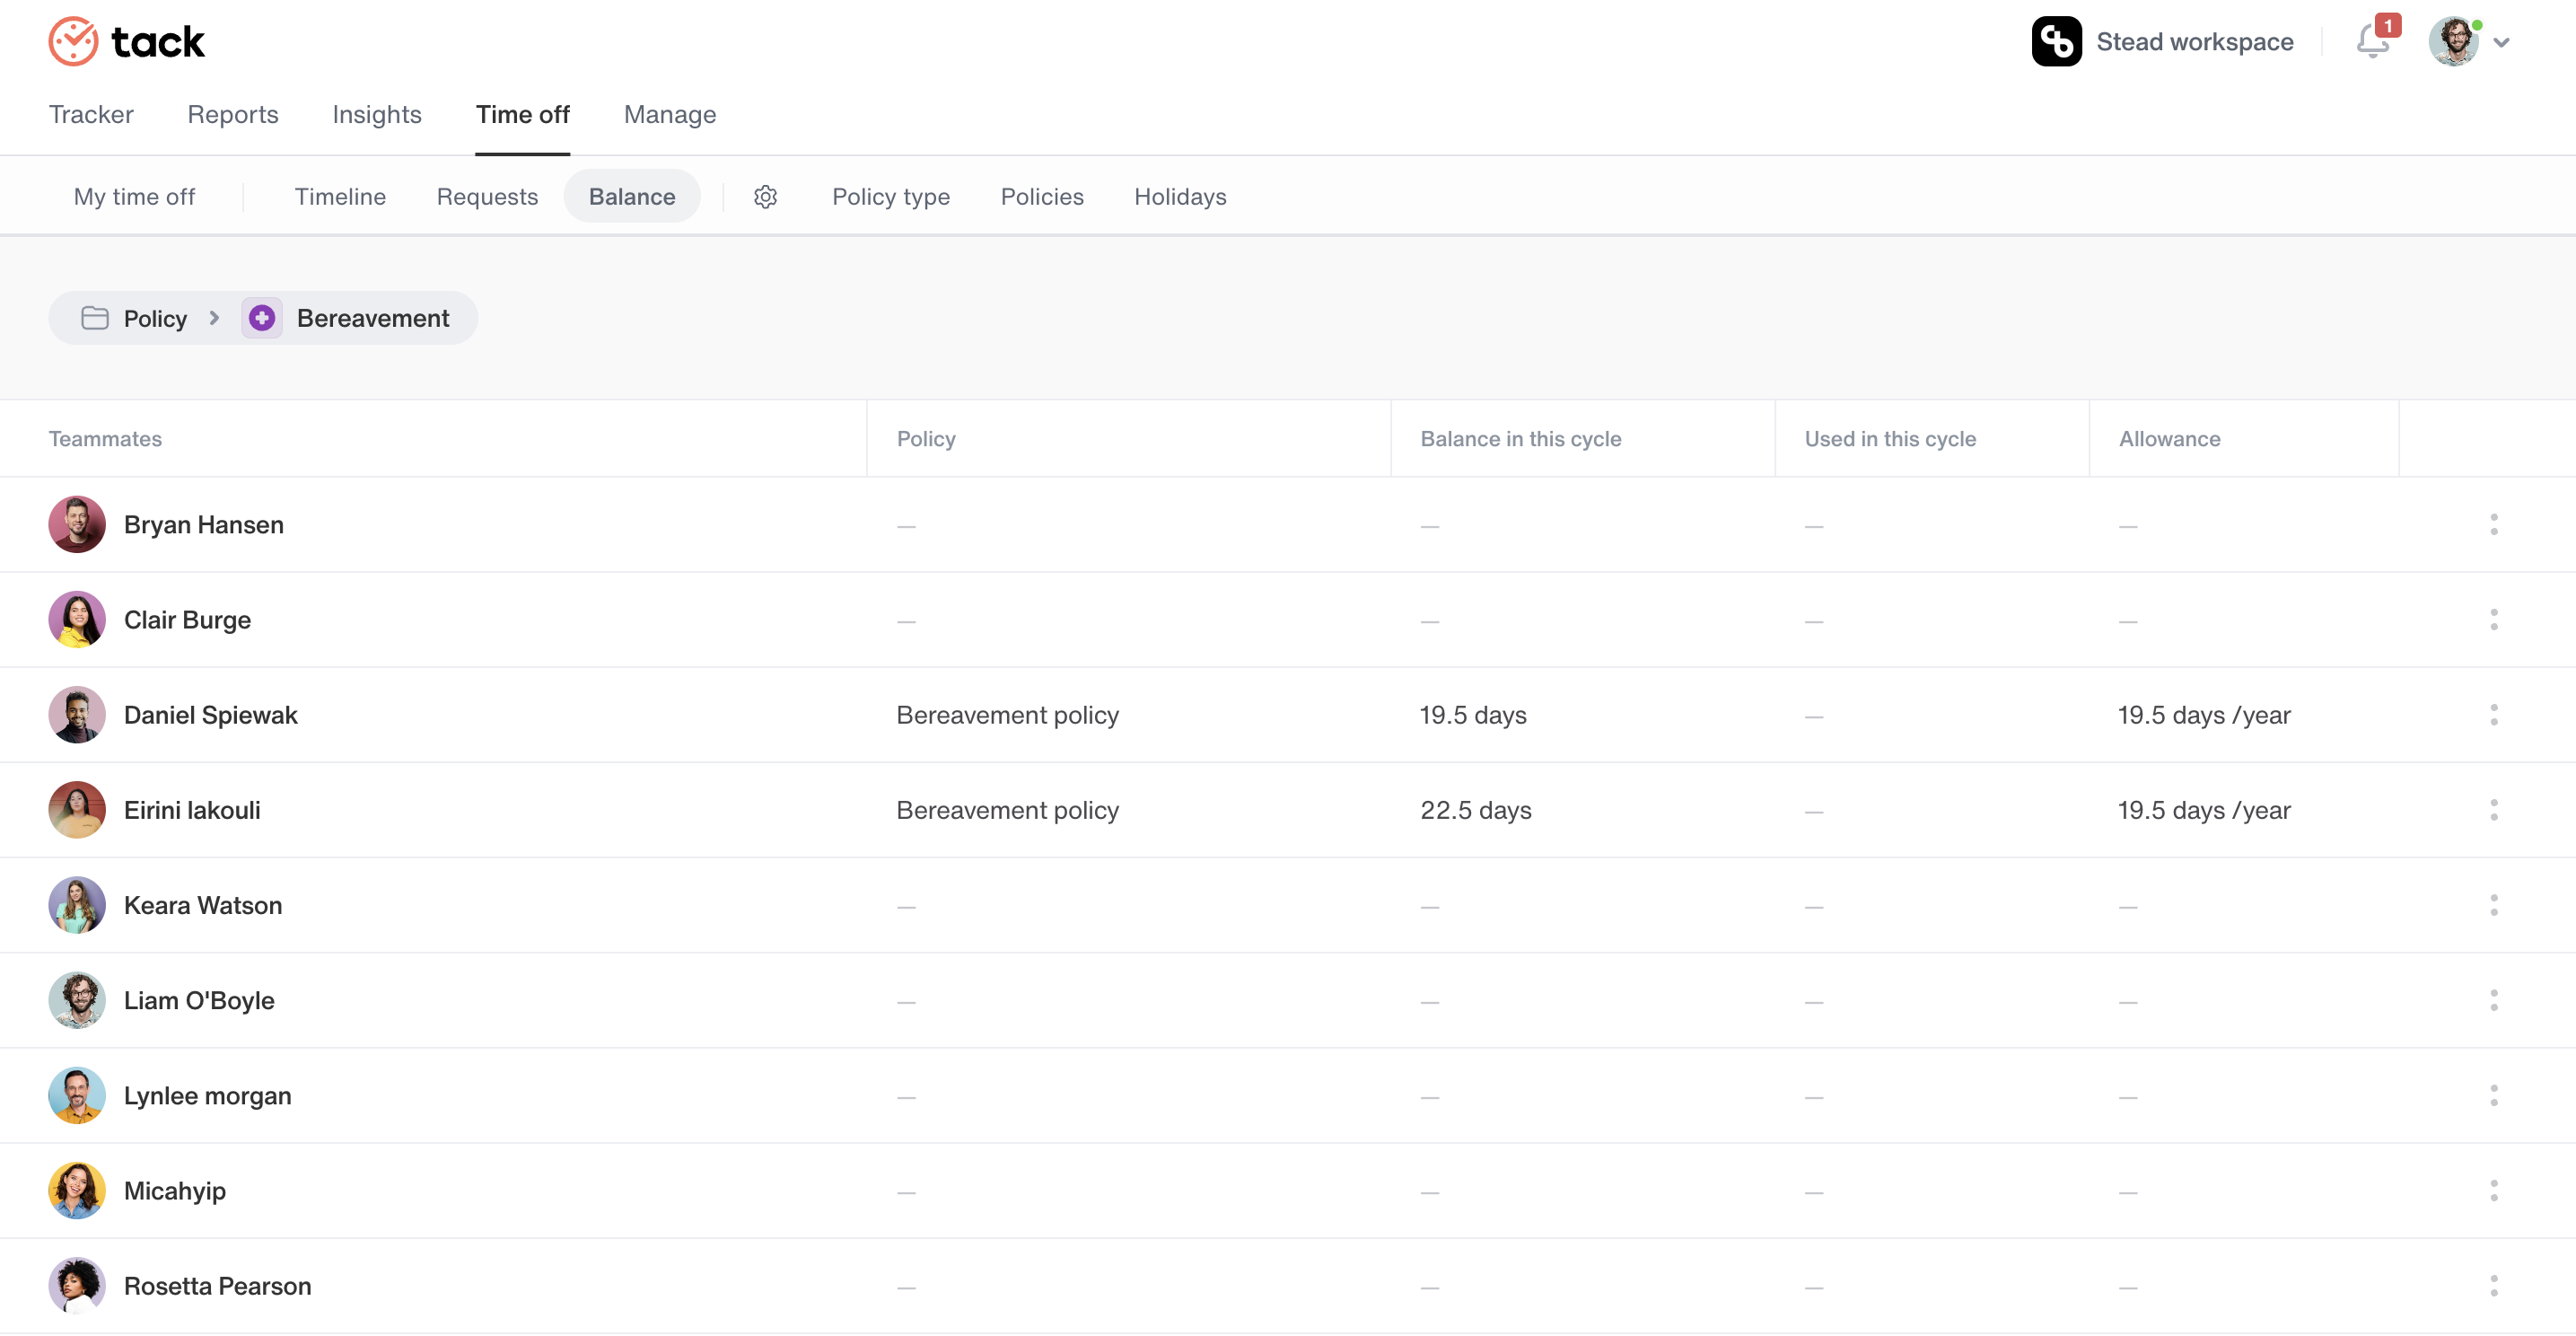
Task: Open the Policies sub-tab
Action: (x=1042, y=197)
